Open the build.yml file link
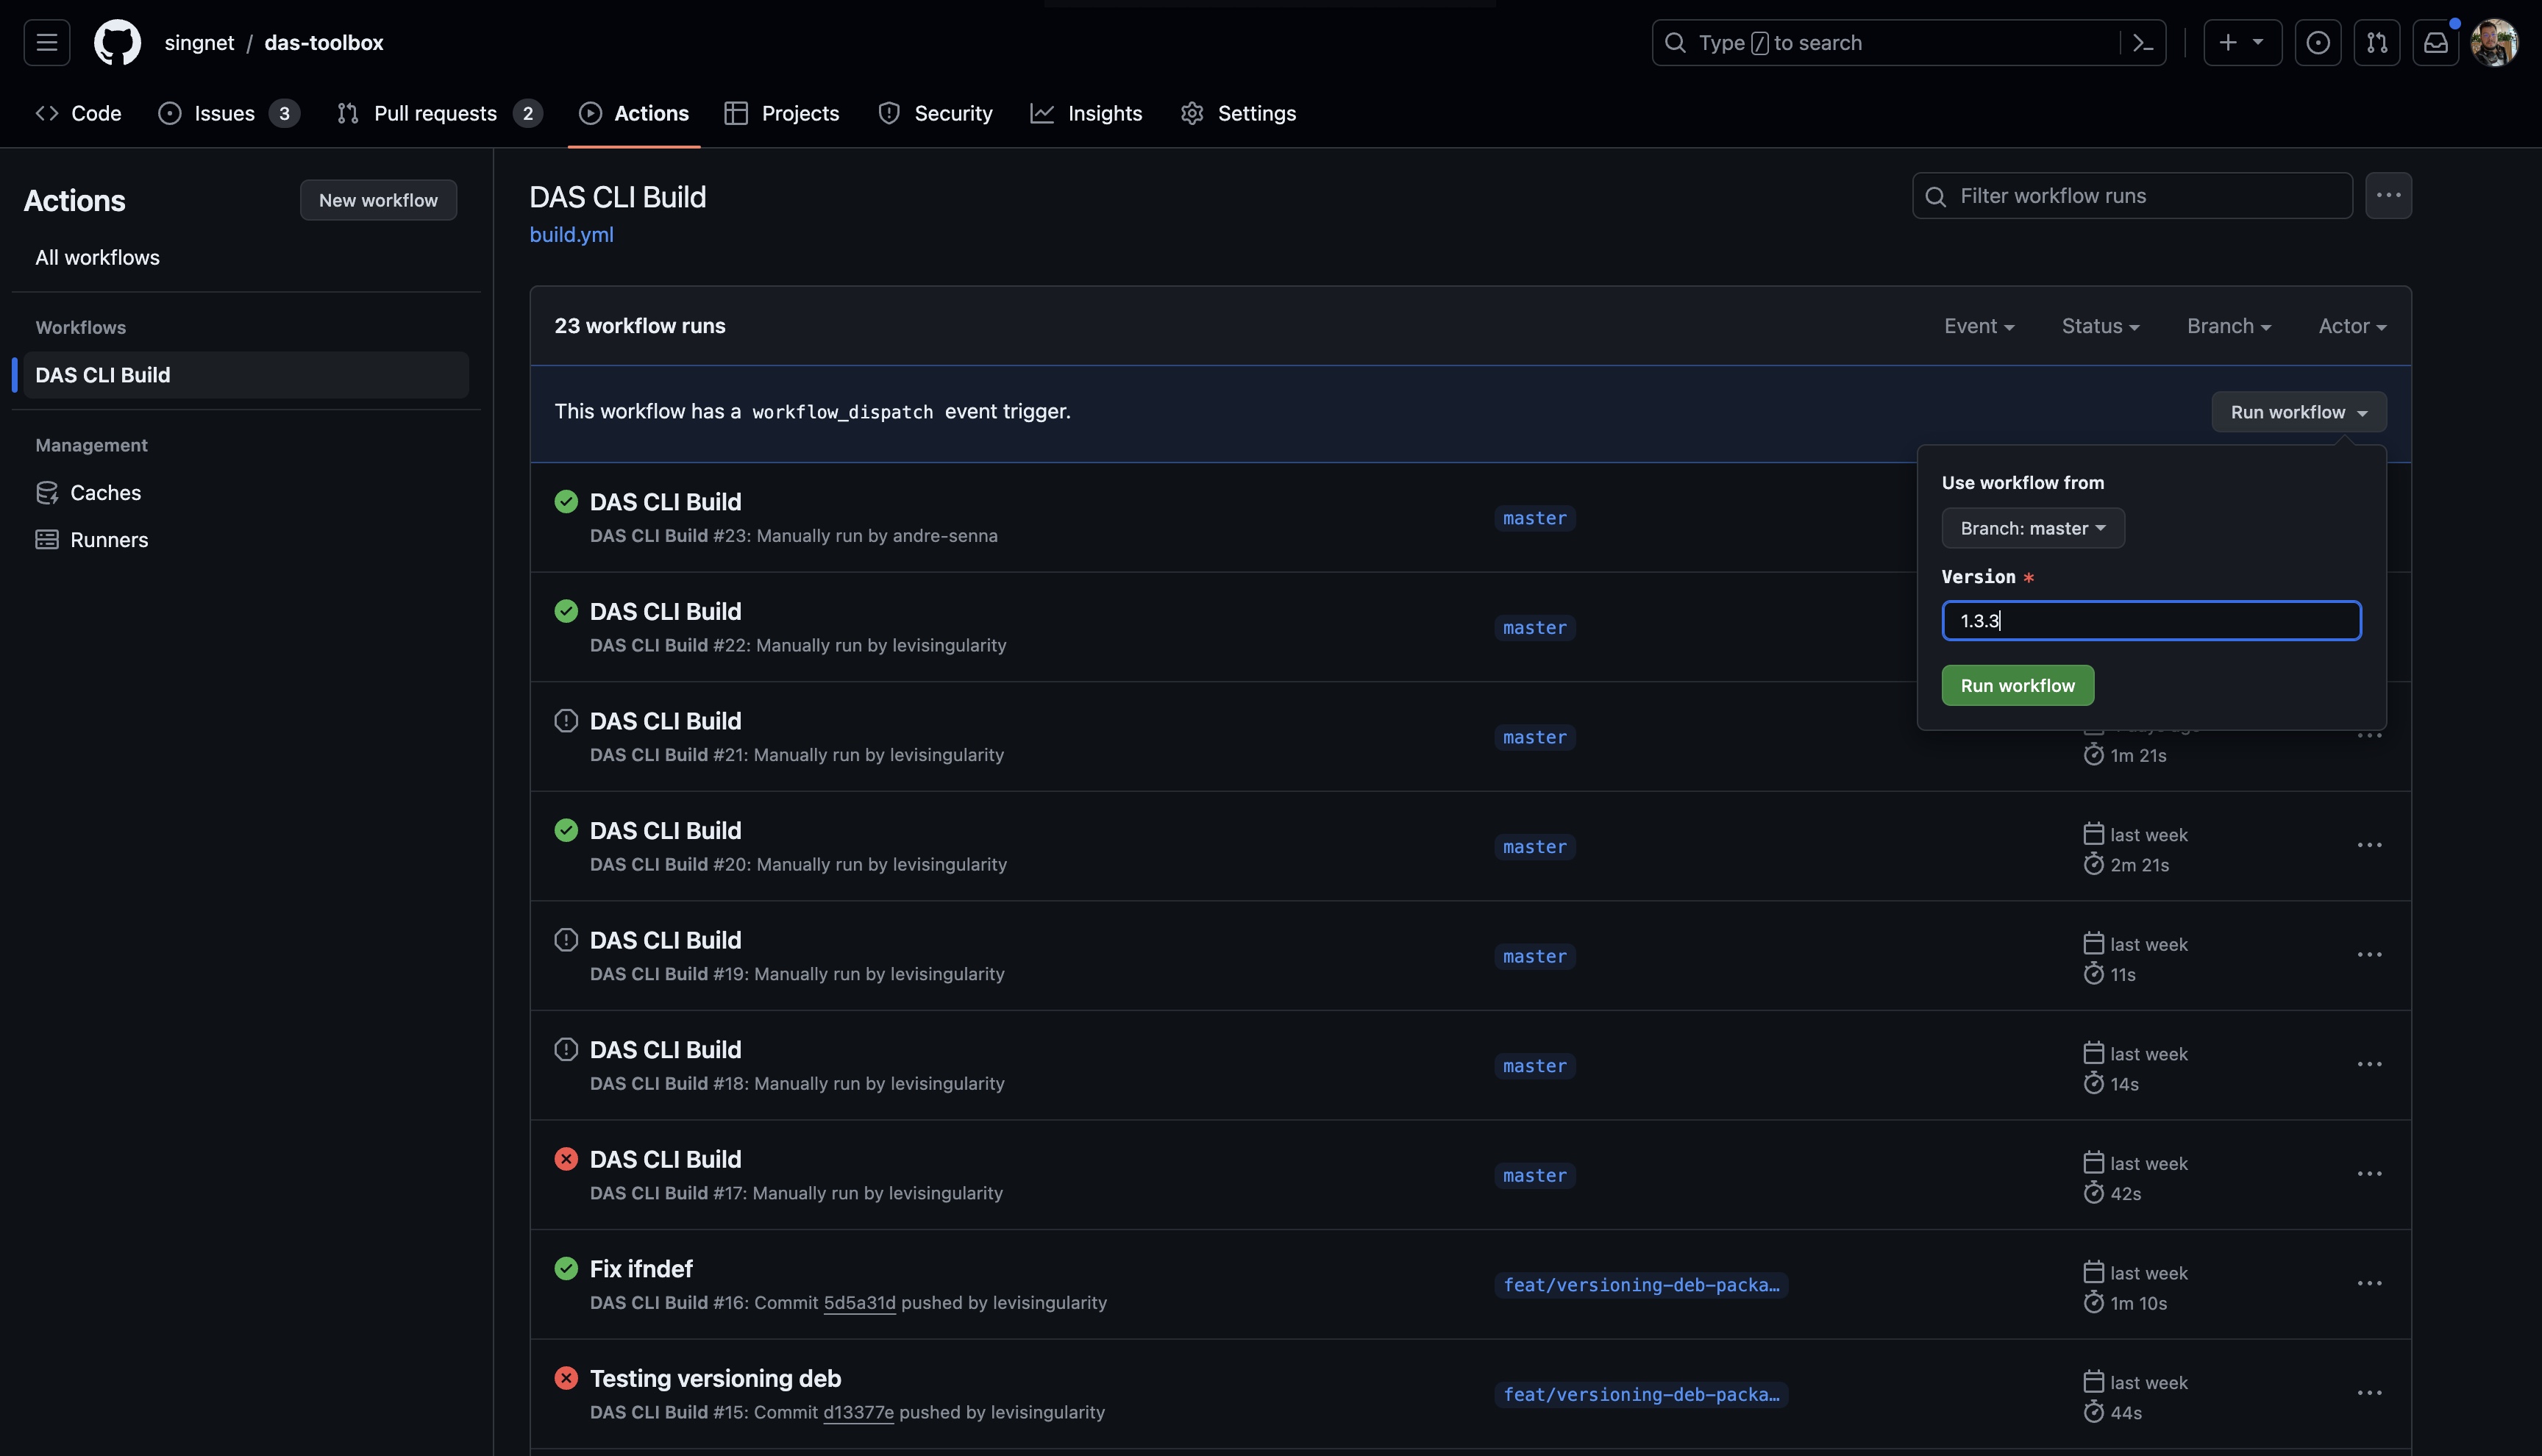This screenshot has width=2542, height=1456. [571, 235]
